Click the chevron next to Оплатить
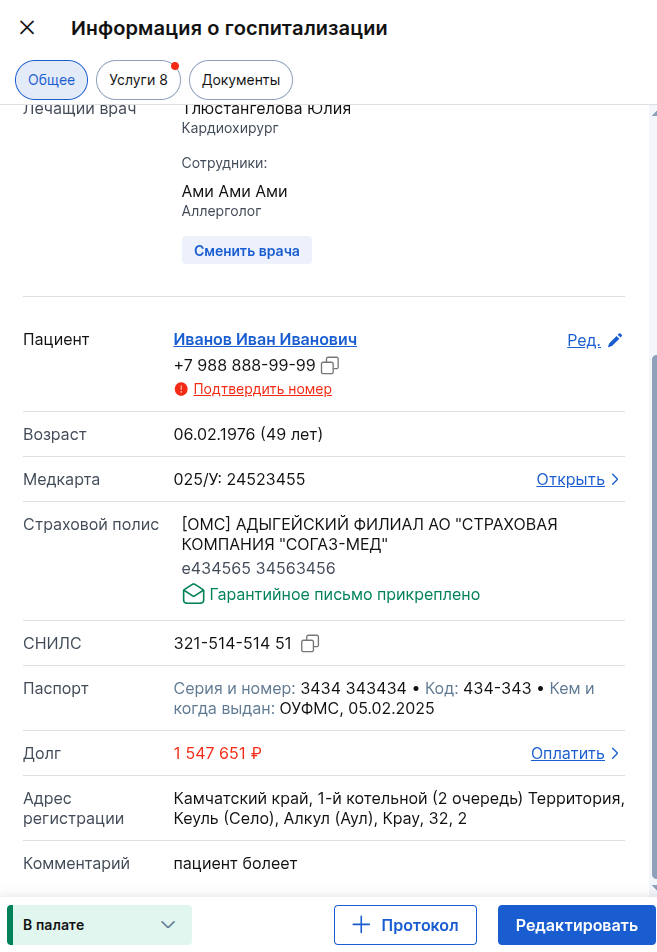657x952 pixels. coord(615,753)
